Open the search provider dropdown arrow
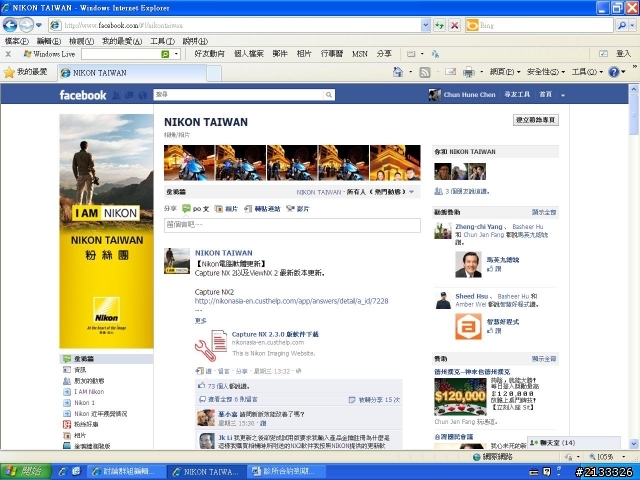Viewport: 640px width, 480px height. (632, 25)
